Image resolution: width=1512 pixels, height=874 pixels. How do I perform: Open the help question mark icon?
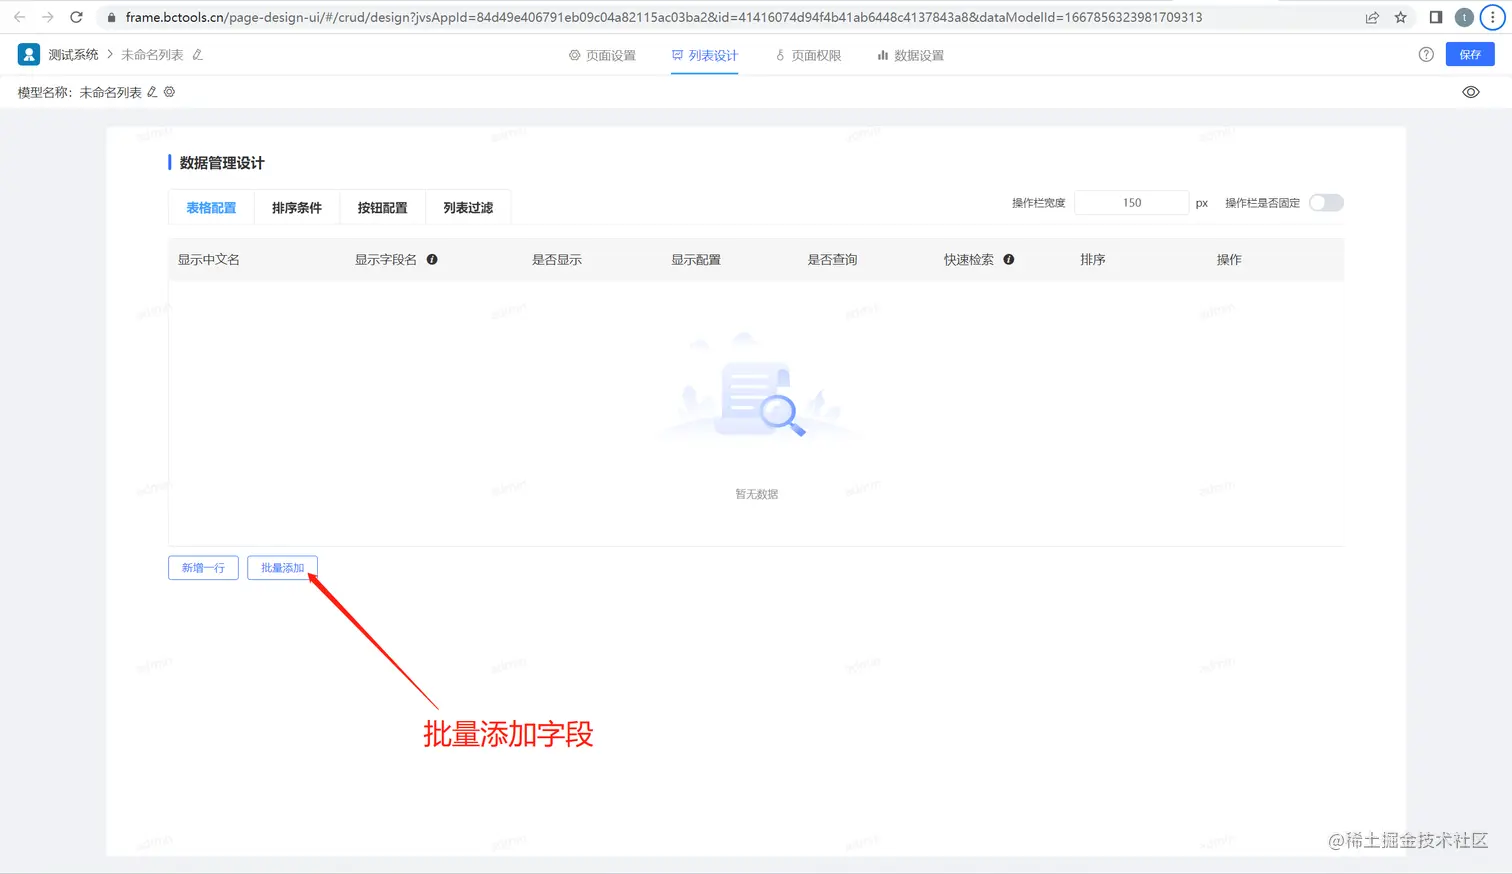(1426, 55)
